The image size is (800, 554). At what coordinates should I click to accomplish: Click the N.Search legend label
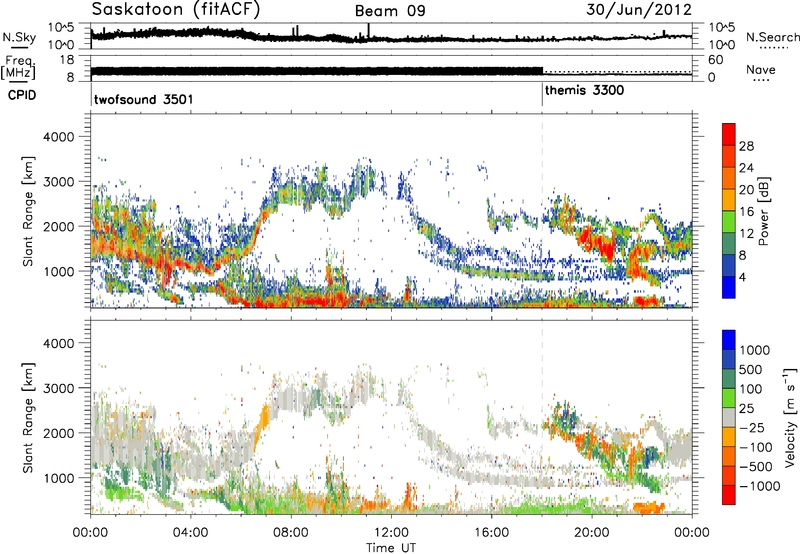pos(772,37)
